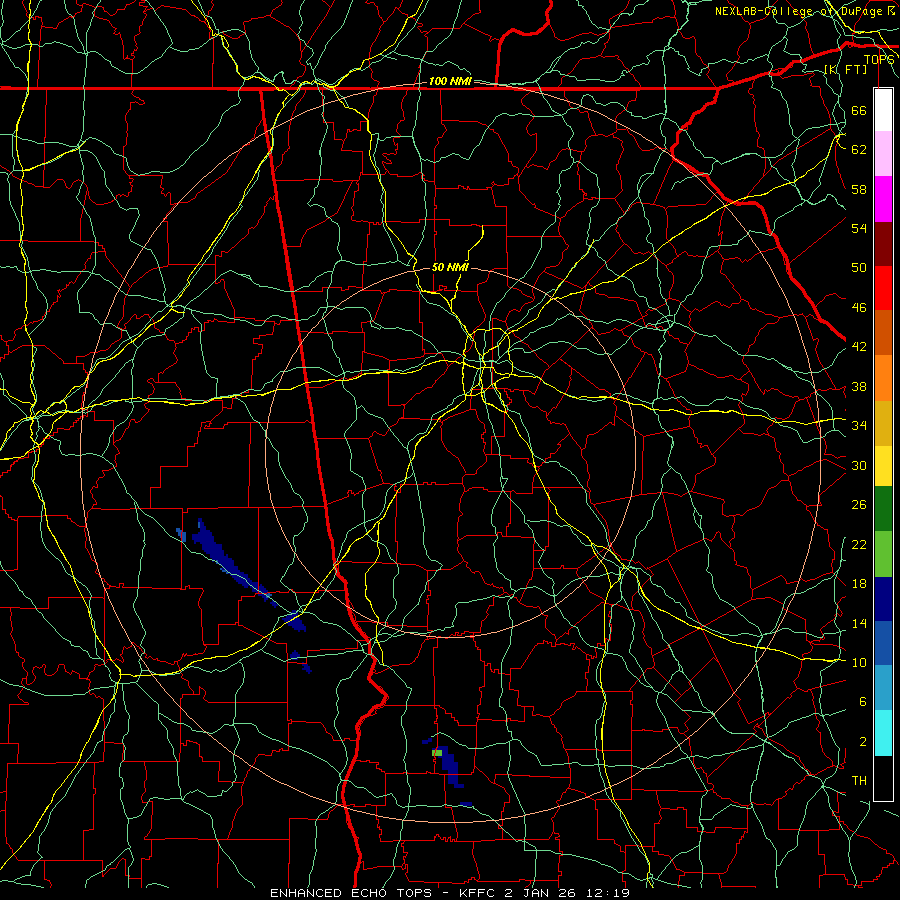Click the light pink legend swatch
The height and width of the screenshot is (900, 900).
tap(883, 154)
